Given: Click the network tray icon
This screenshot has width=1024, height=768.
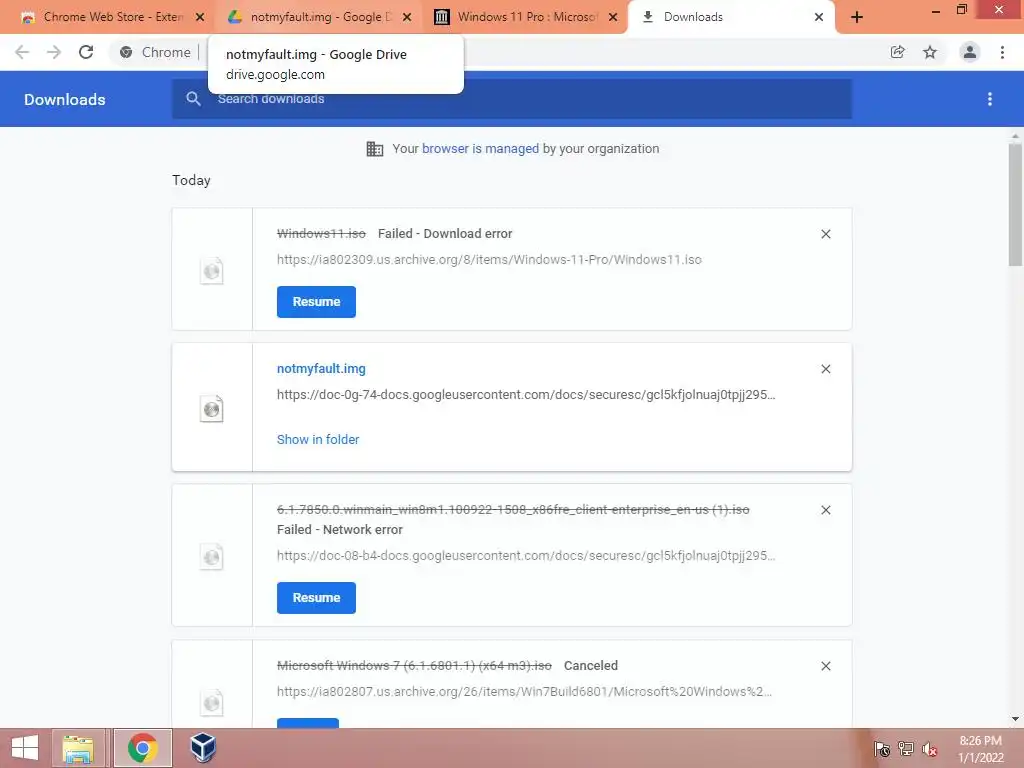Looking at the screenshot, I should click(906, 749).
